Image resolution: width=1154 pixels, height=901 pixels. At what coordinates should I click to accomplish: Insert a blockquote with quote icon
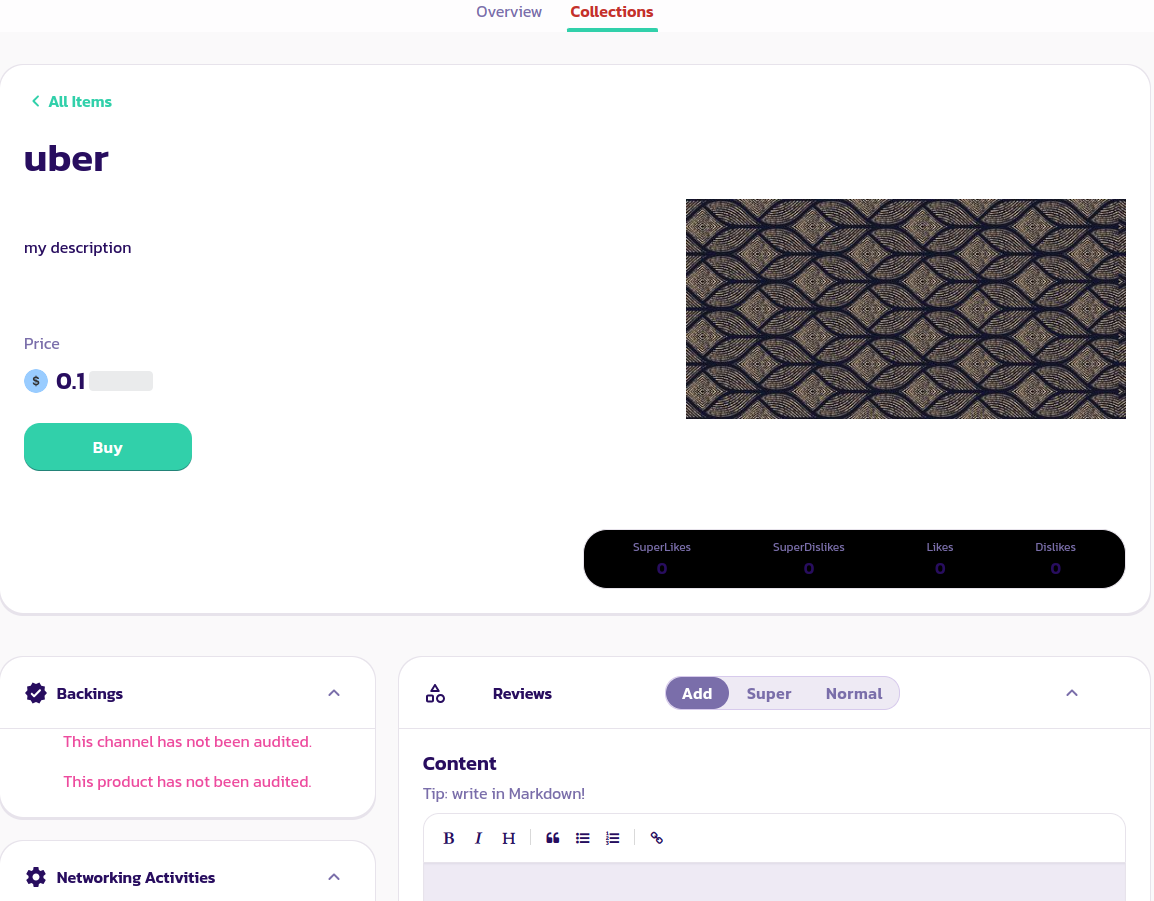click(x=553, y=838)
